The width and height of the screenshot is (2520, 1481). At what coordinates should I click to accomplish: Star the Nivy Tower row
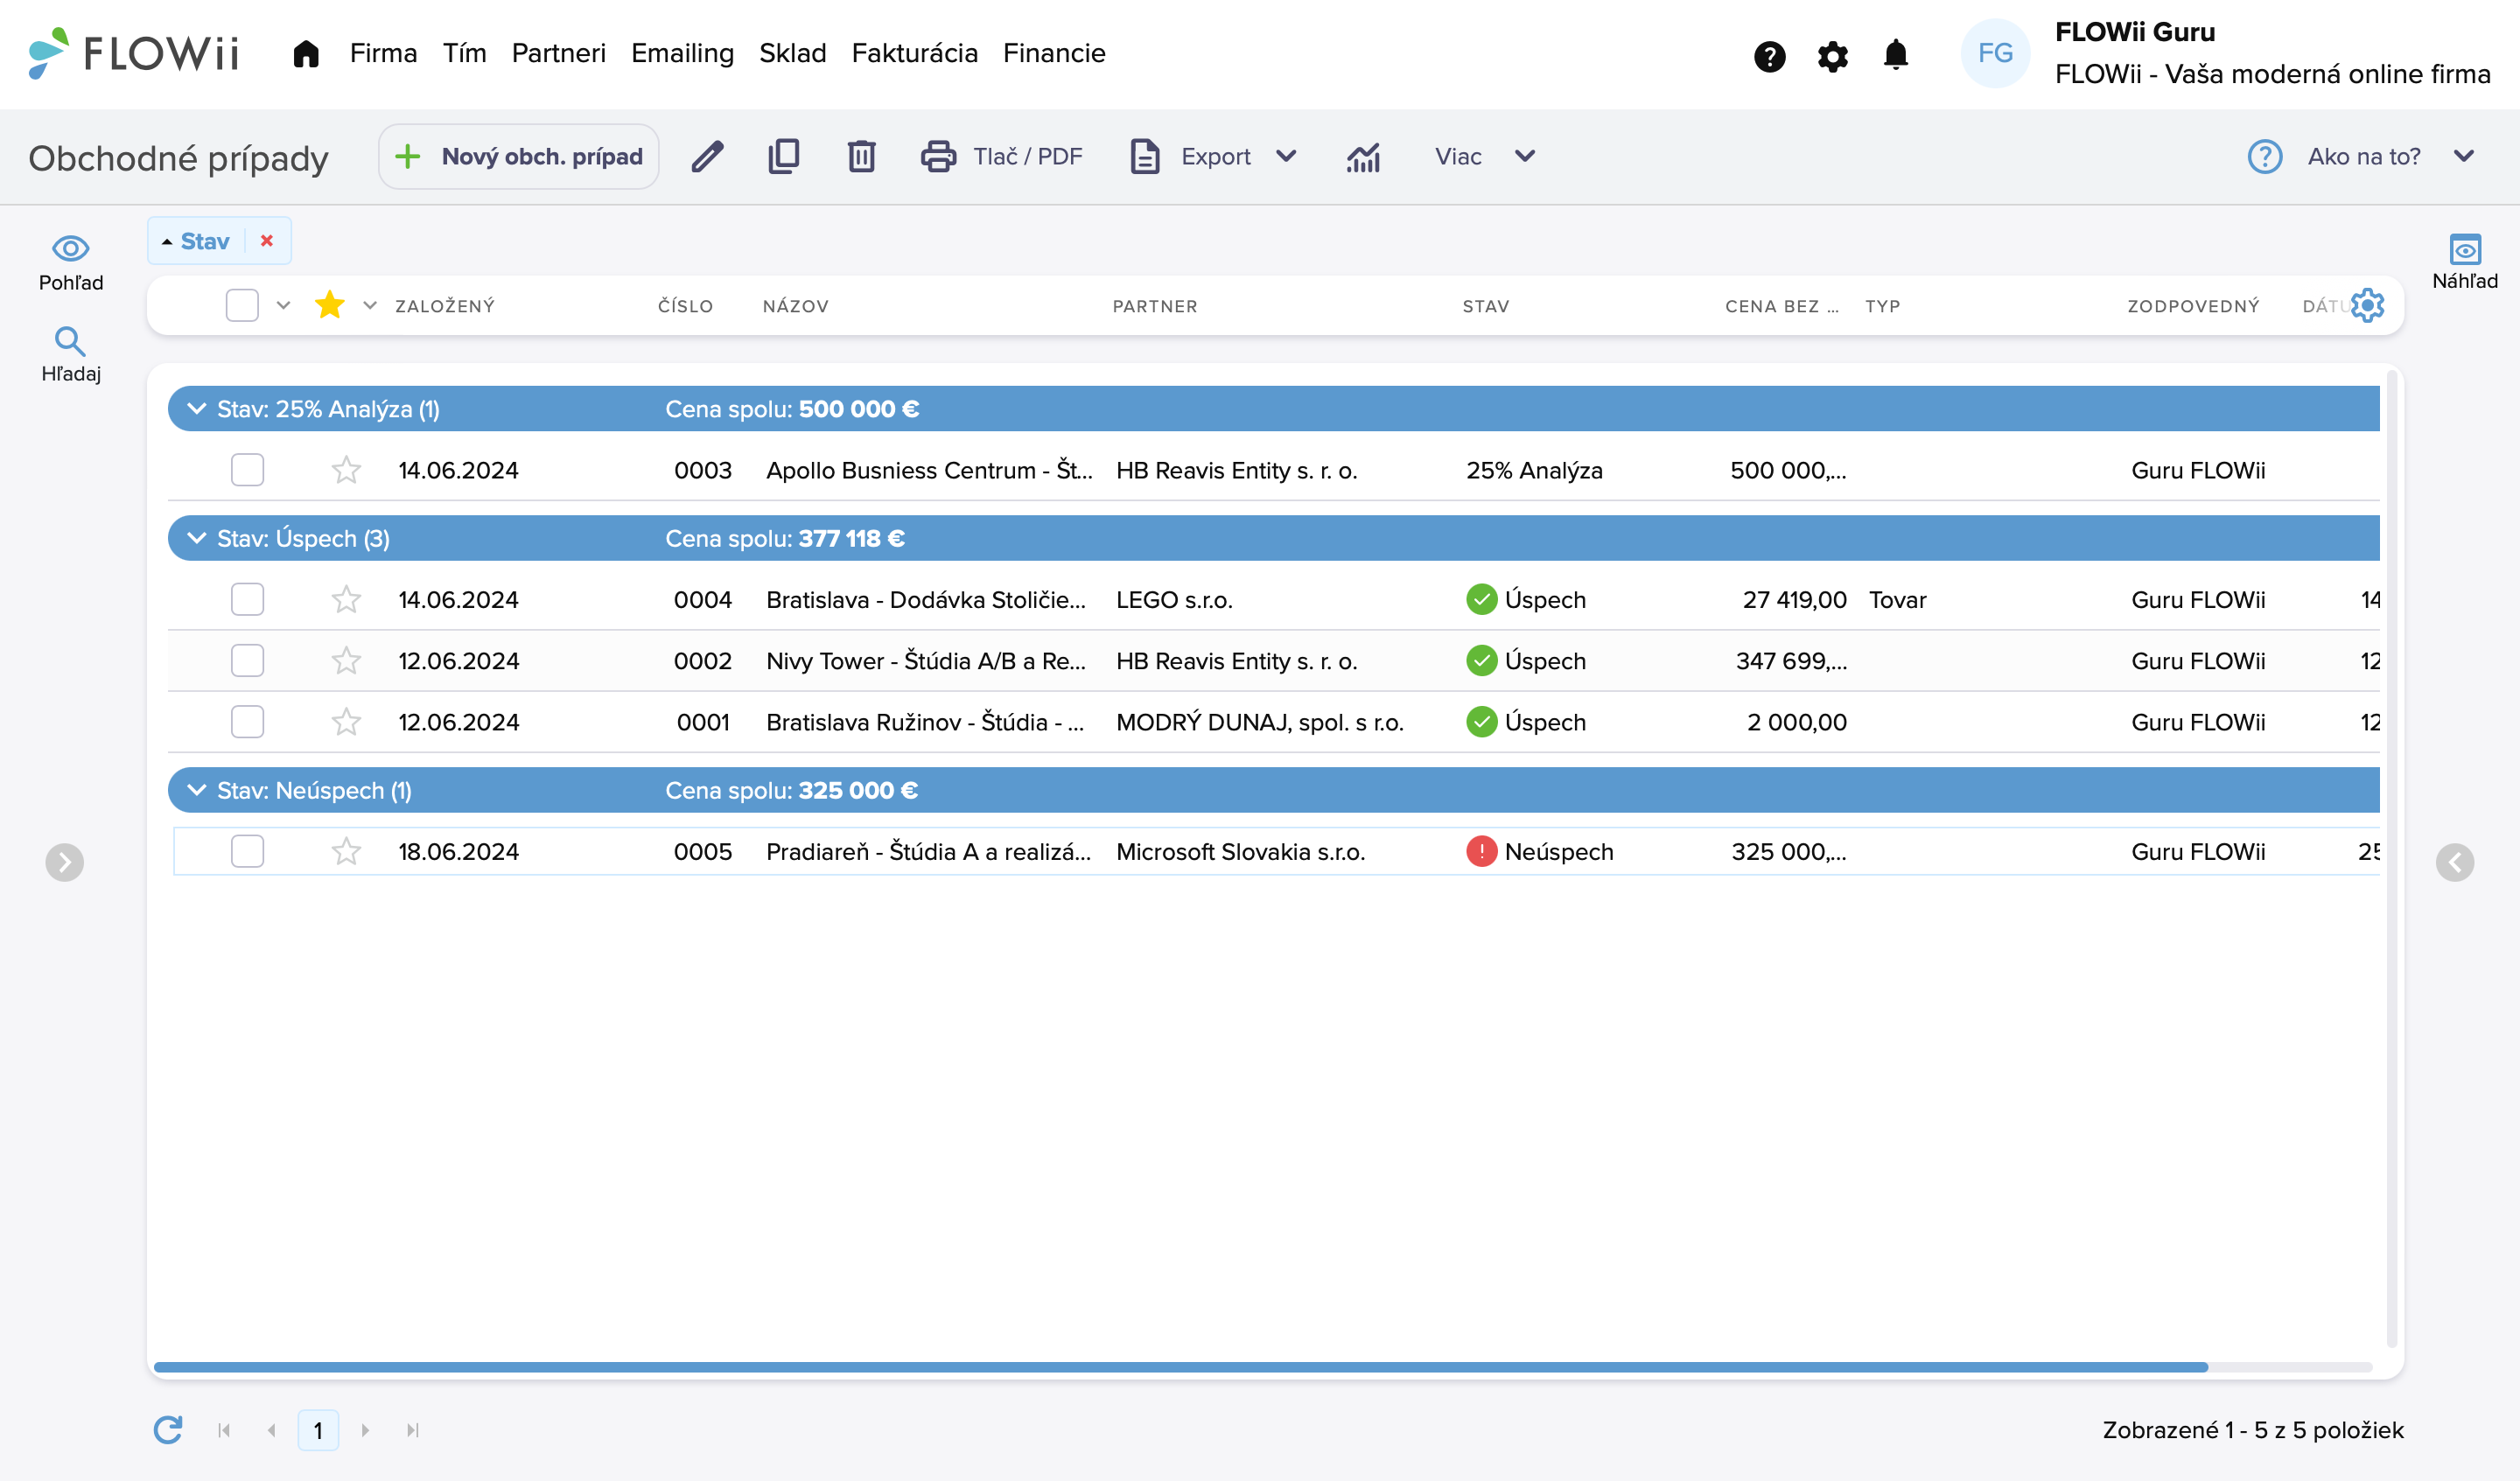[x=346, y=660]
